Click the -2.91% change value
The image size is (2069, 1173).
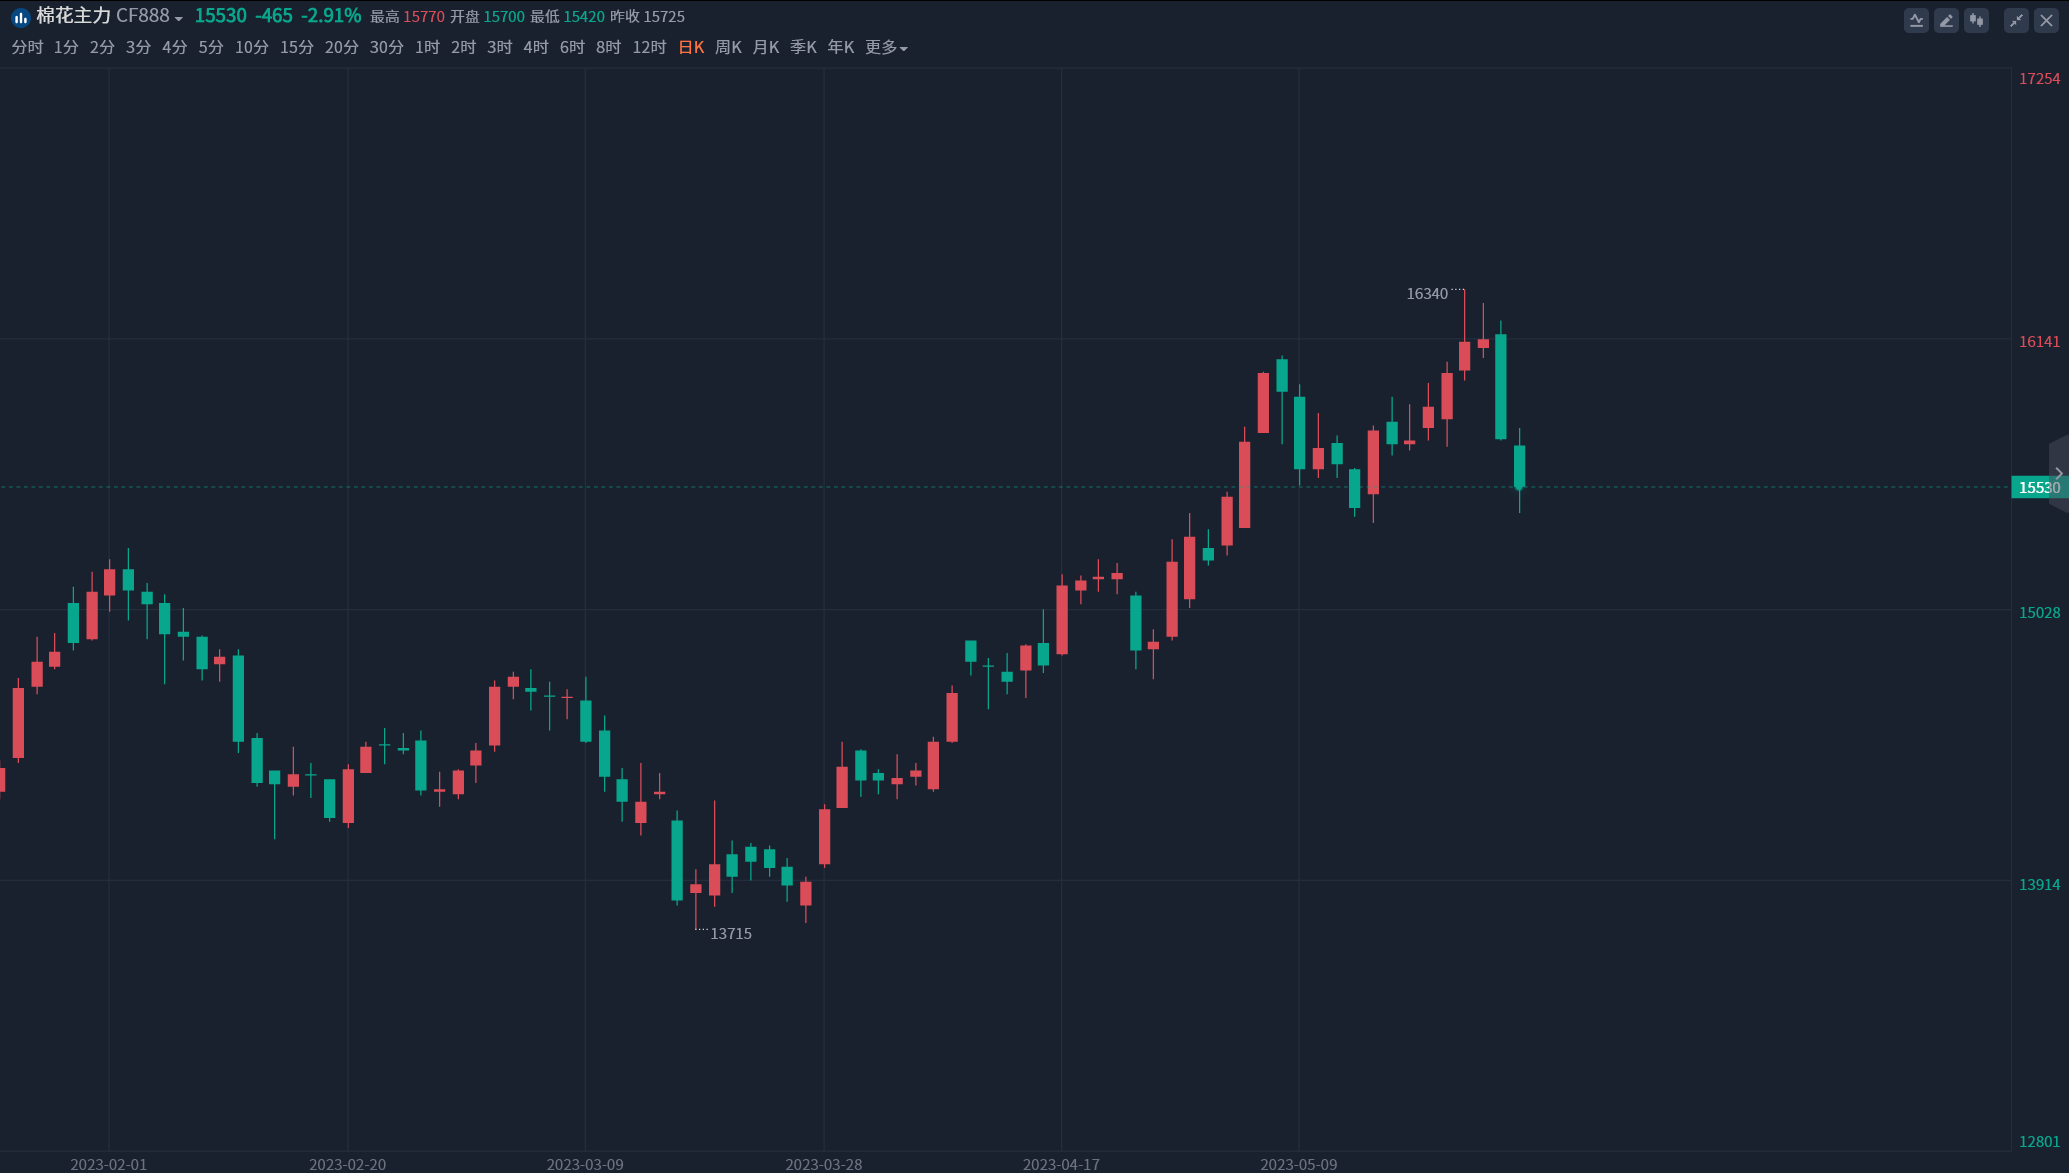pos(331,16)
